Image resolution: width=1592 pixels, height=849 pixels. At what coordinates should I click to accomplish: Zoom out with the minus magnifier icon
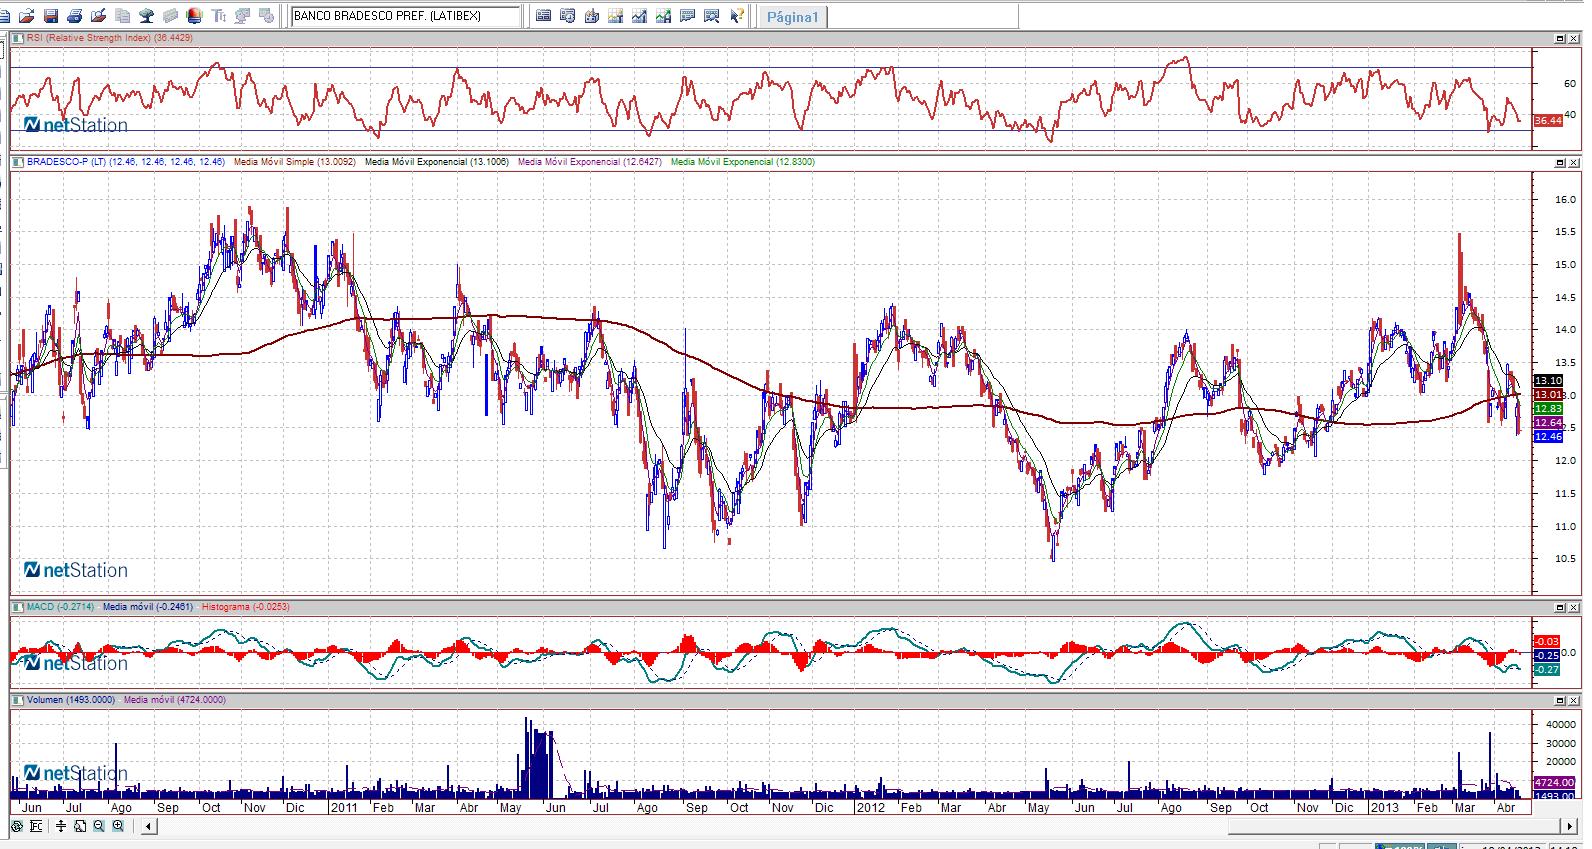[x=99, y=826]
